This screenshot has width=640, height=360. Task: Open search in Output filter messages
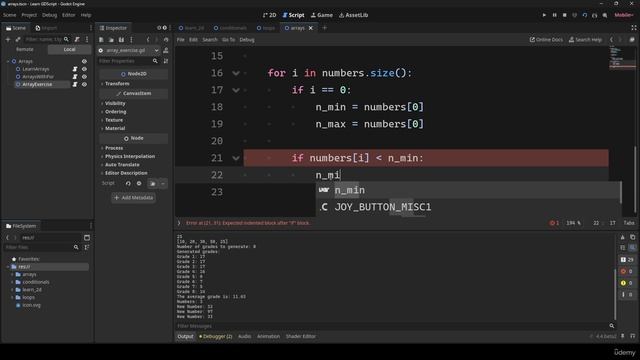tap(611, 326)
